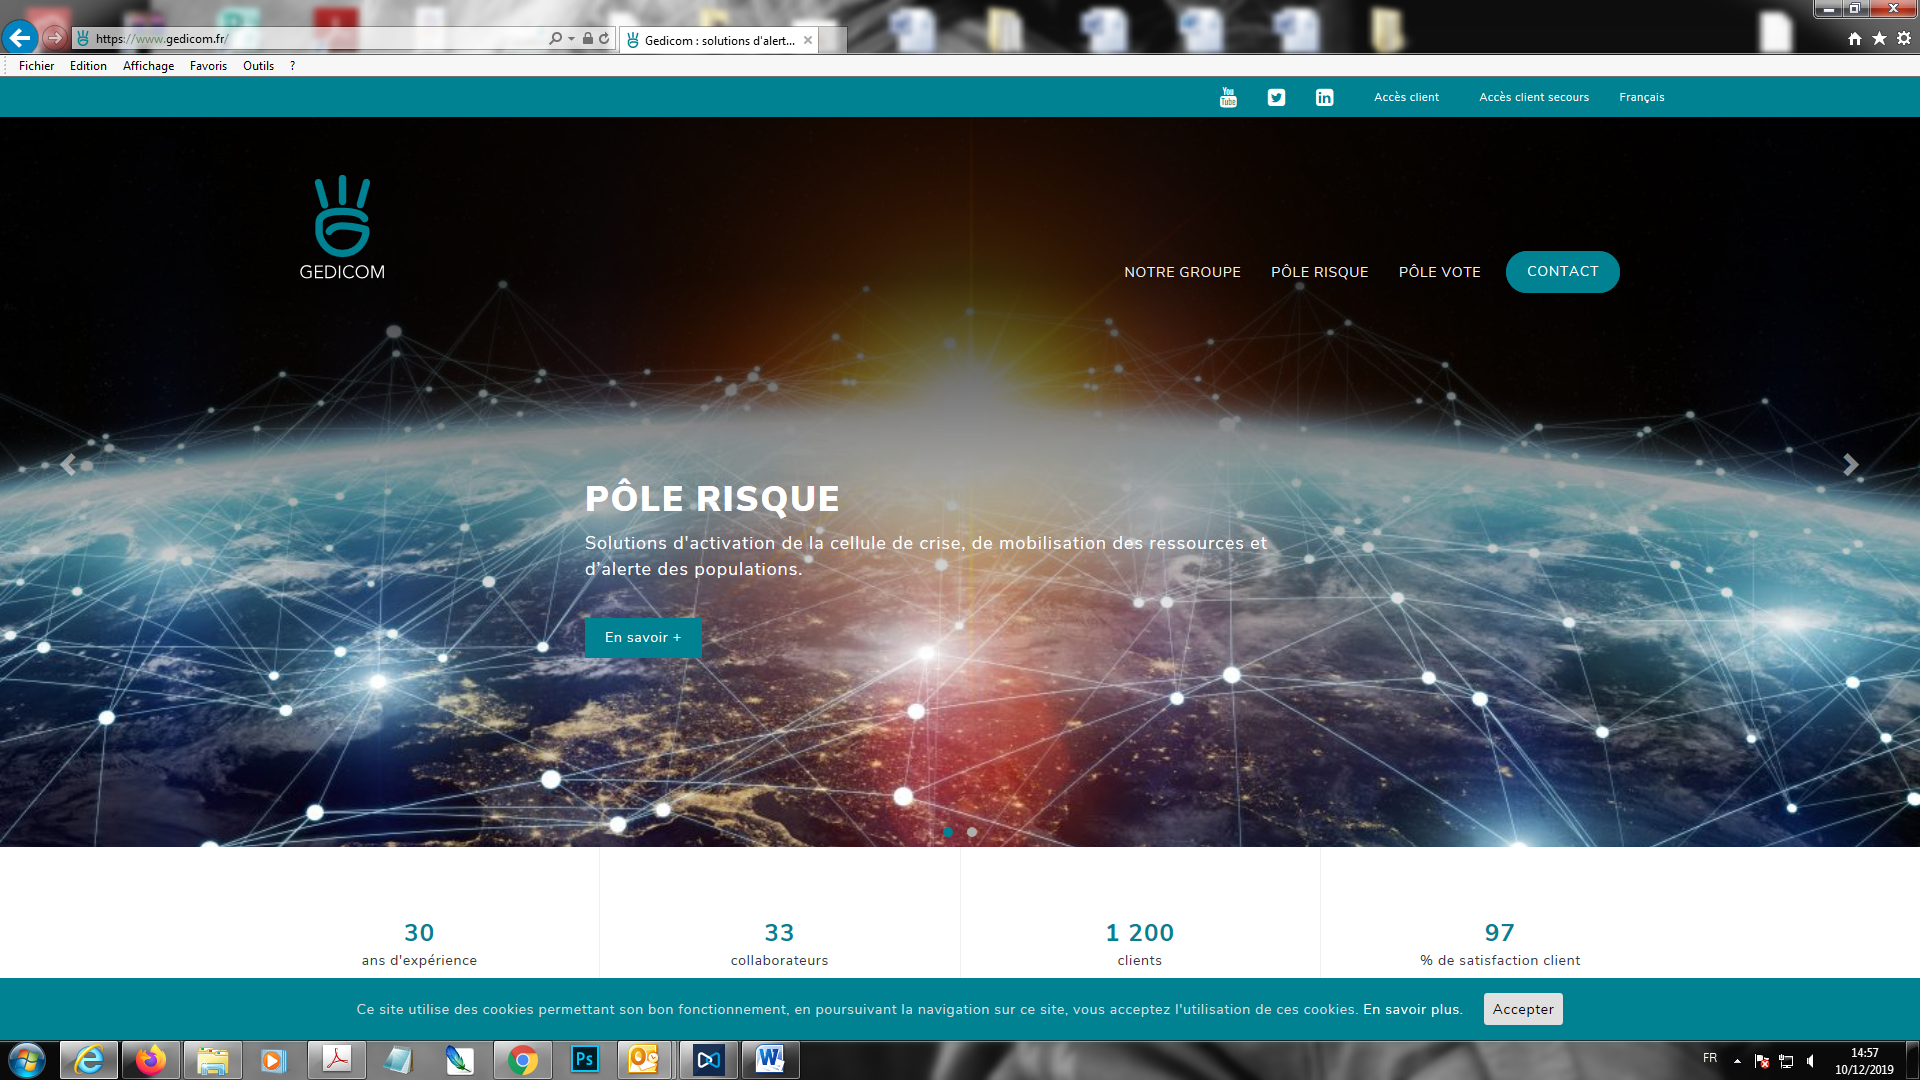Open browser Home icon
The height and width of the screenshot is (1080, 1920).
[x=1855, y=38]
